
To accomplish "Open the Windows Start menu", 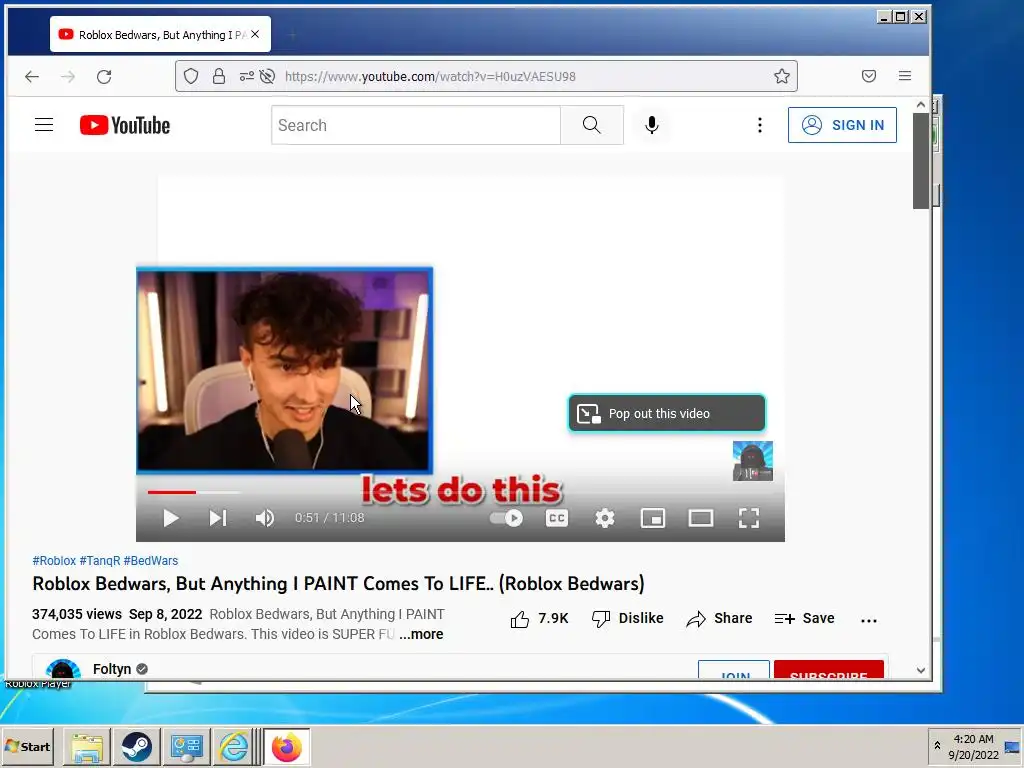I will (x=27, y=746).
